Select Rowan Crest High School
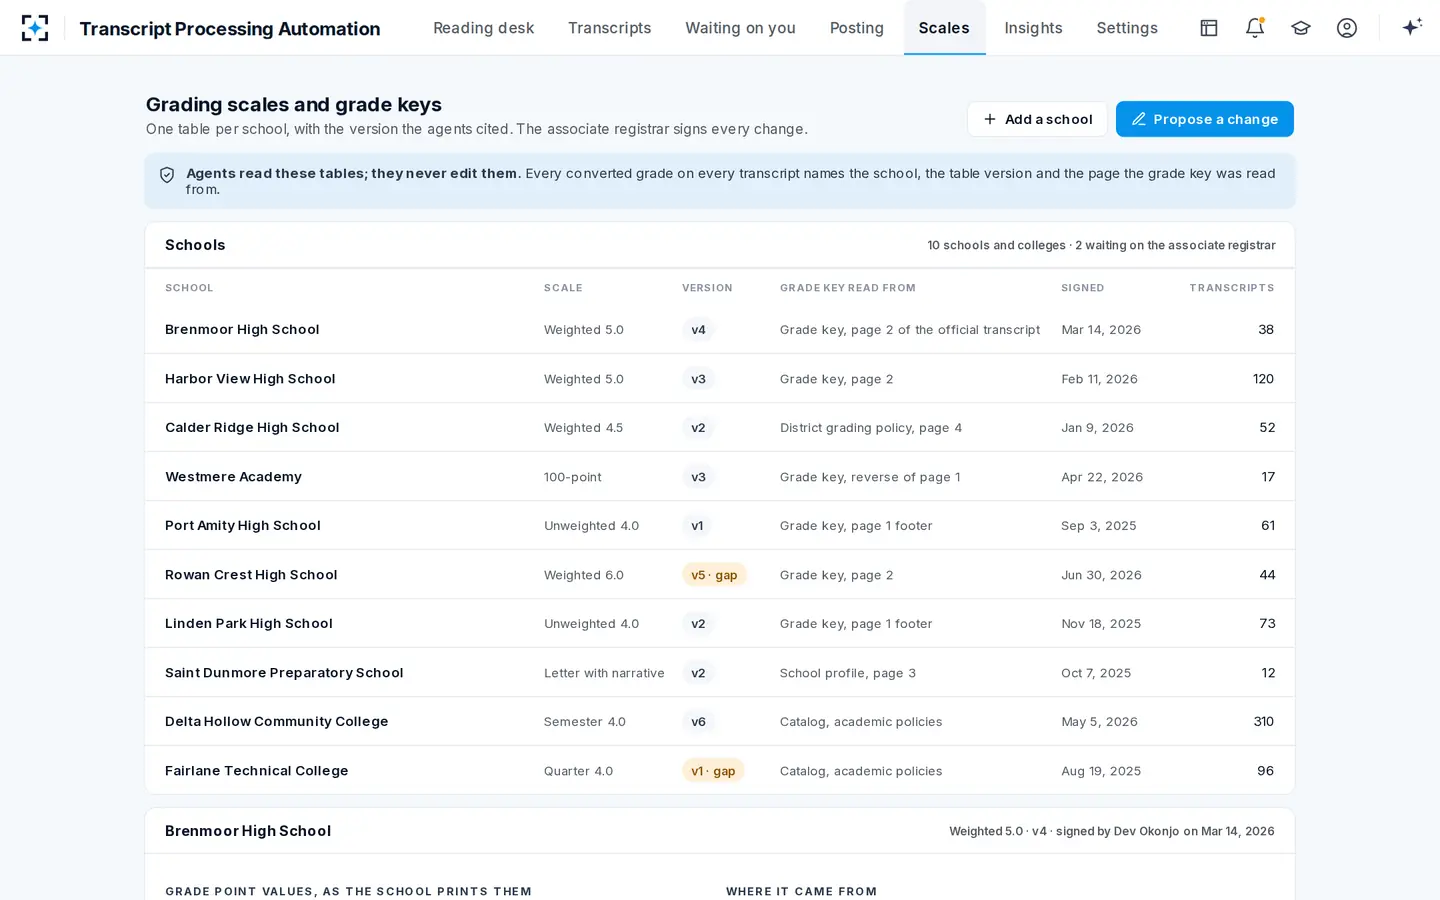 tap(720, 575)
